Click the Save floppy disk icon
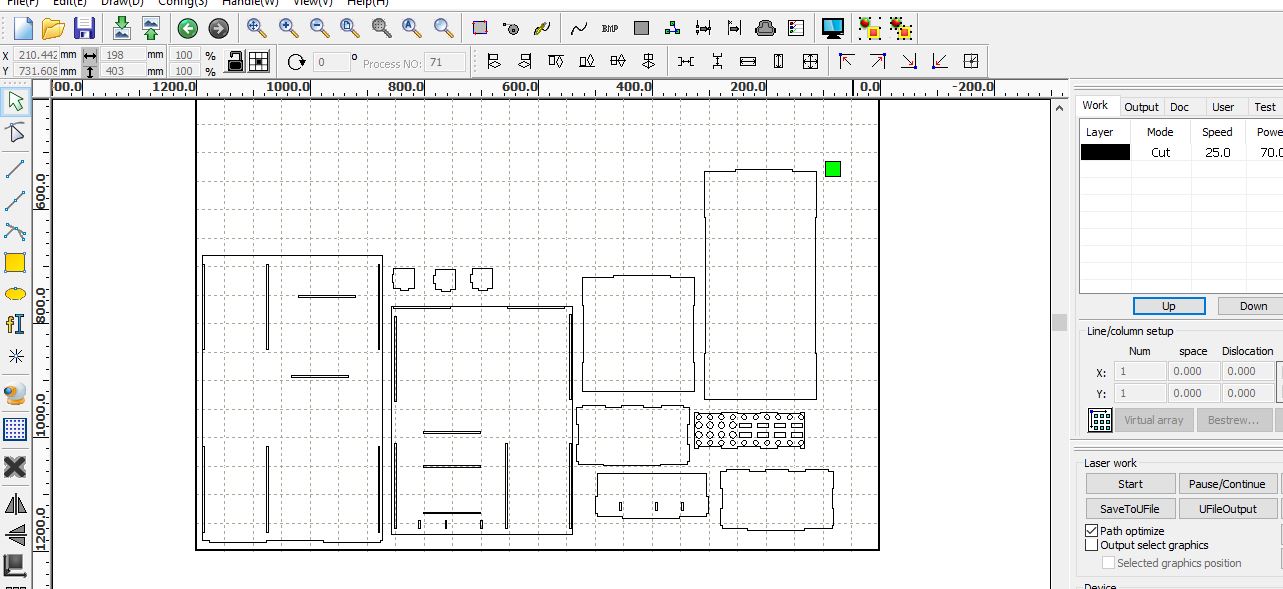This screenshot has height=589, width=1283. (84, 28)
